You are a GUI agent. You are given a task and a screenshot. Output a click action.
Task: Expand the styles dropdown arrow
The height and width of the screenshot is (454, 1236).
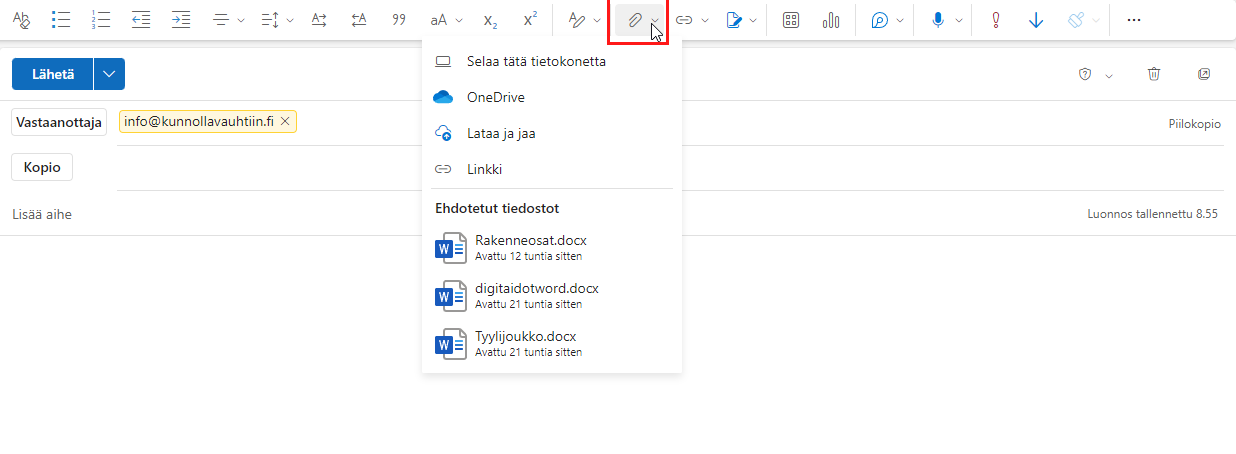(x=597, y=20)
